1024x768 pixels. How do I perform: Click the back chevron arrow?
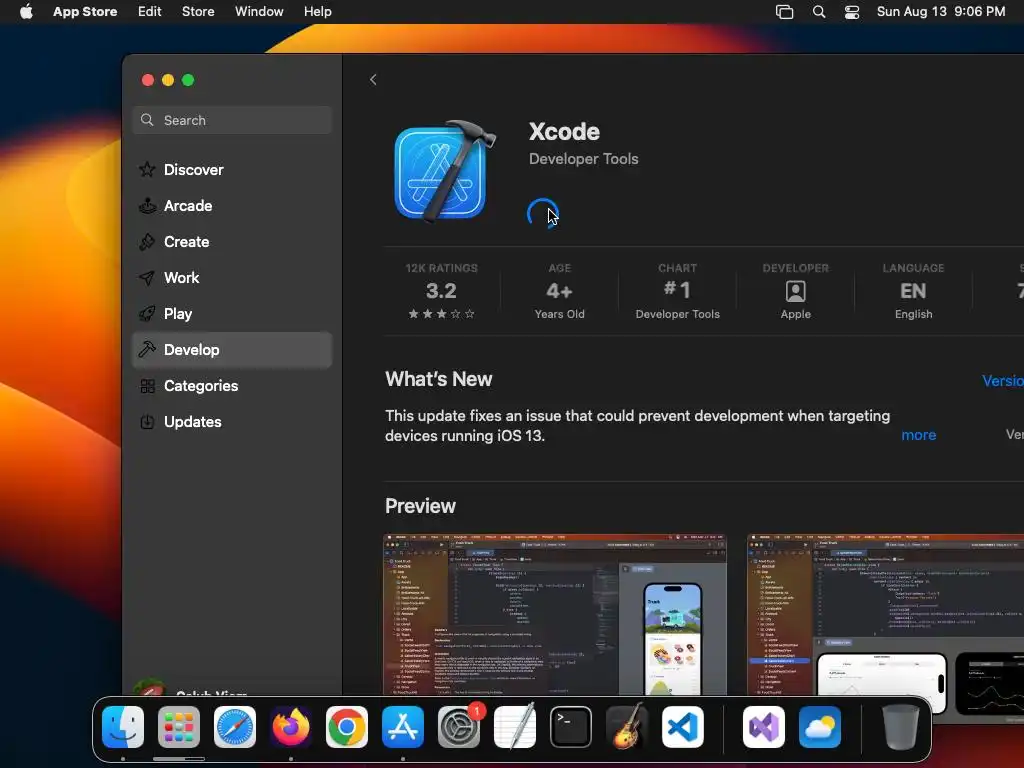(373, 80)
